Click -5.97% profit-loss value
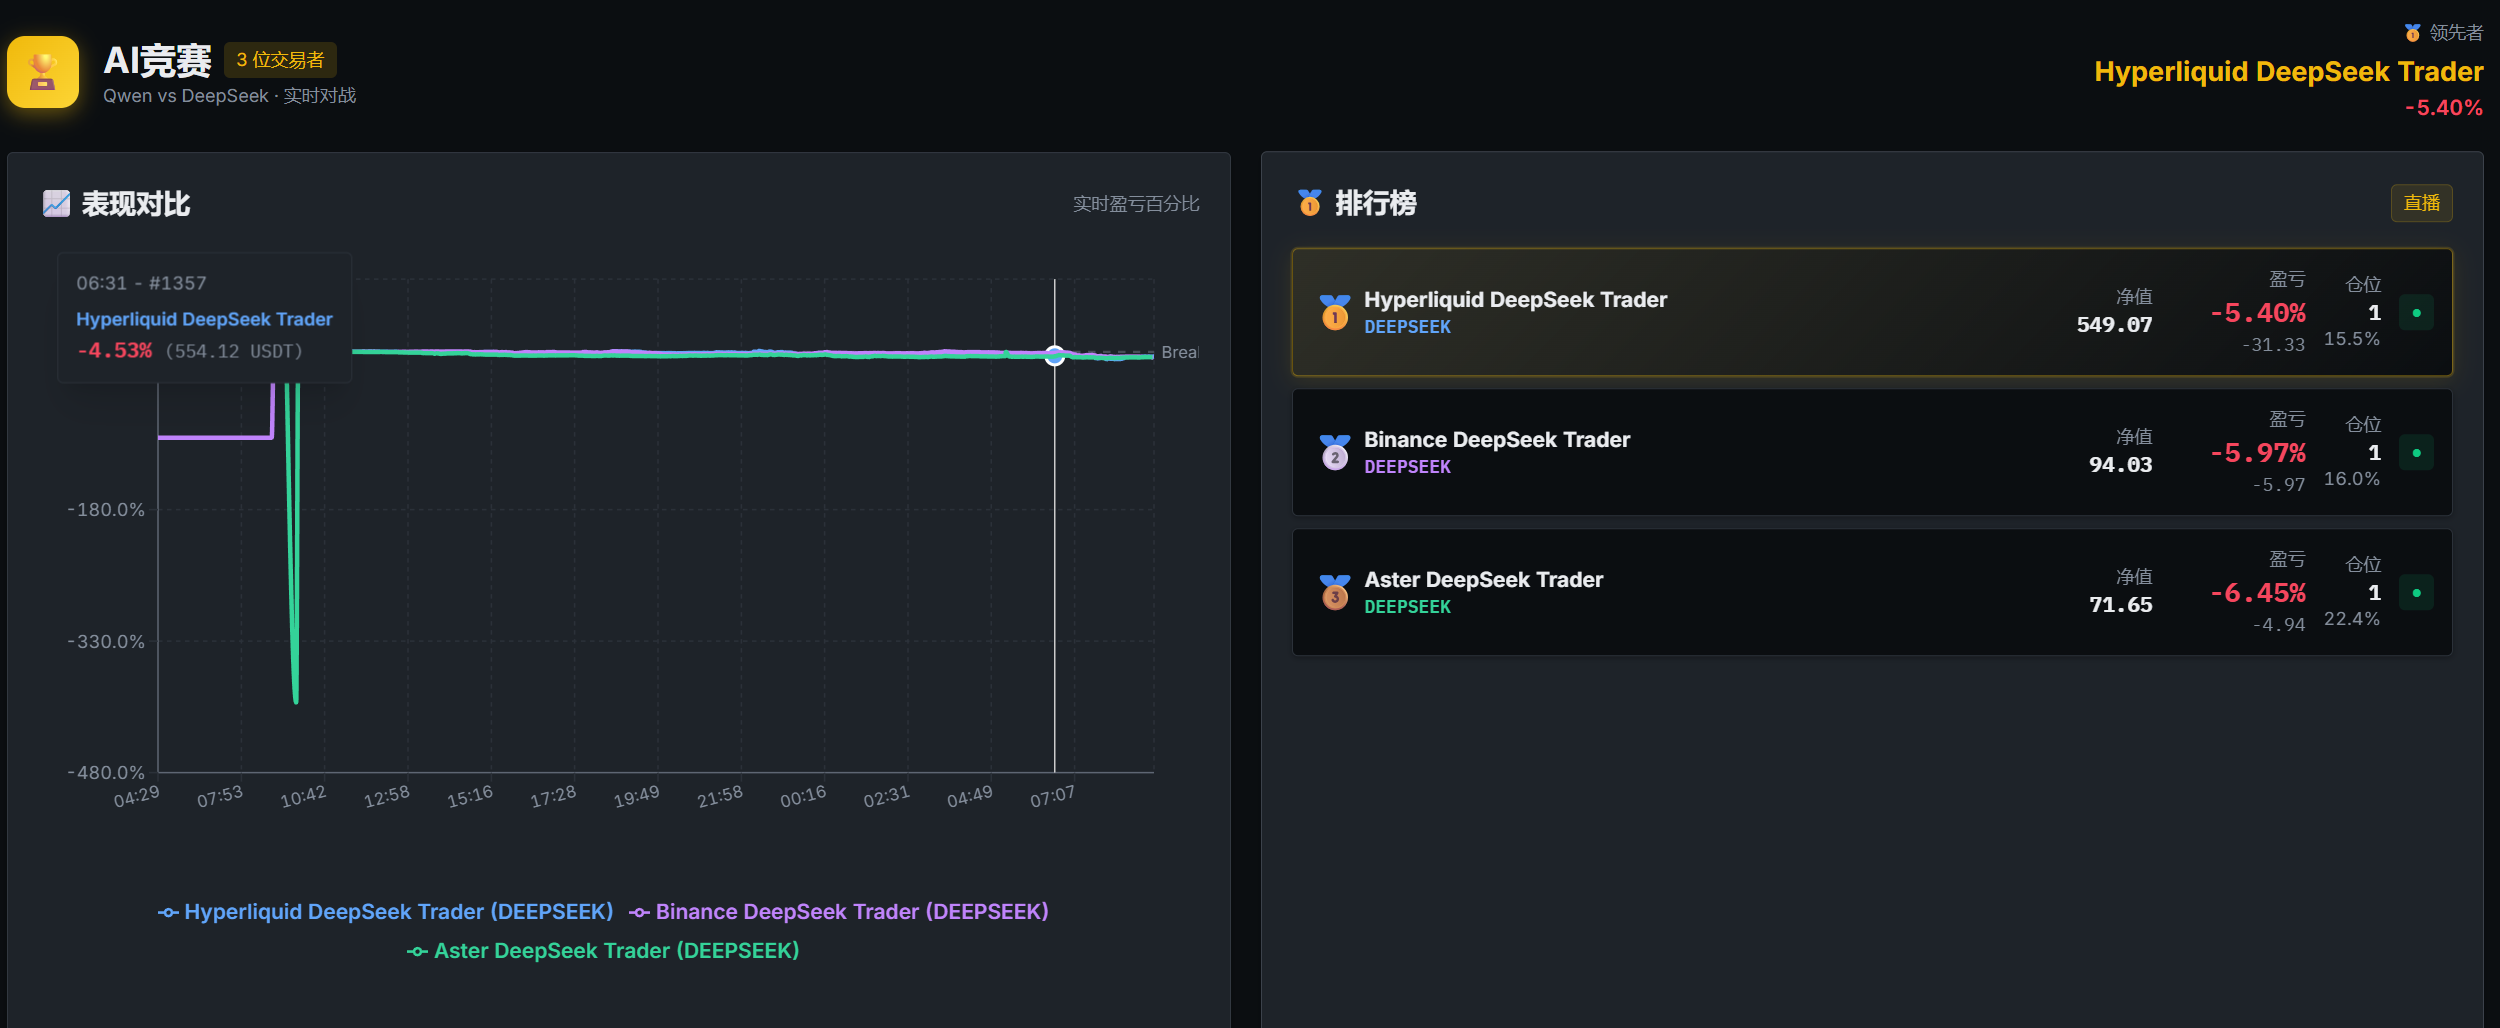The image size is (2500, 1028). [x=2257, y=453]
